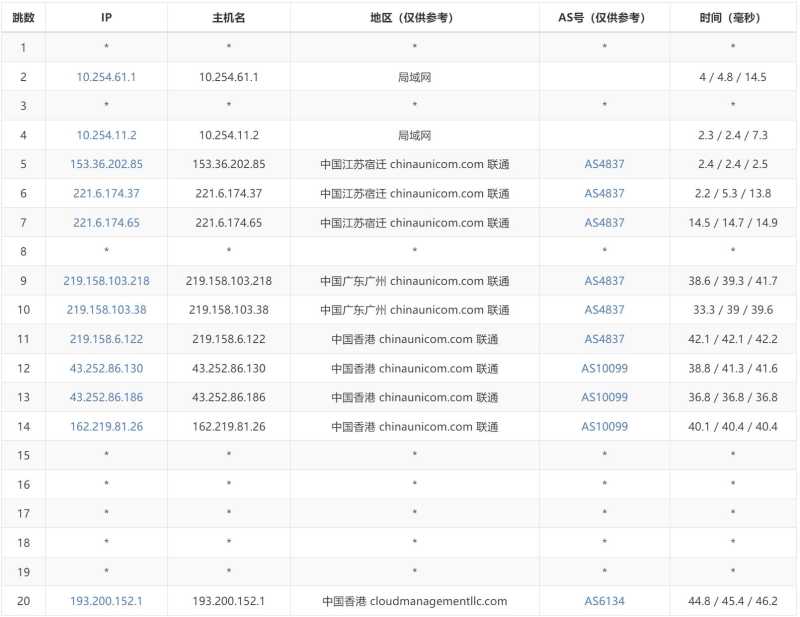The image size is (800, 617).
Task: Click the 43.252.86.186 IP link
Action: (x=105, y=398)
